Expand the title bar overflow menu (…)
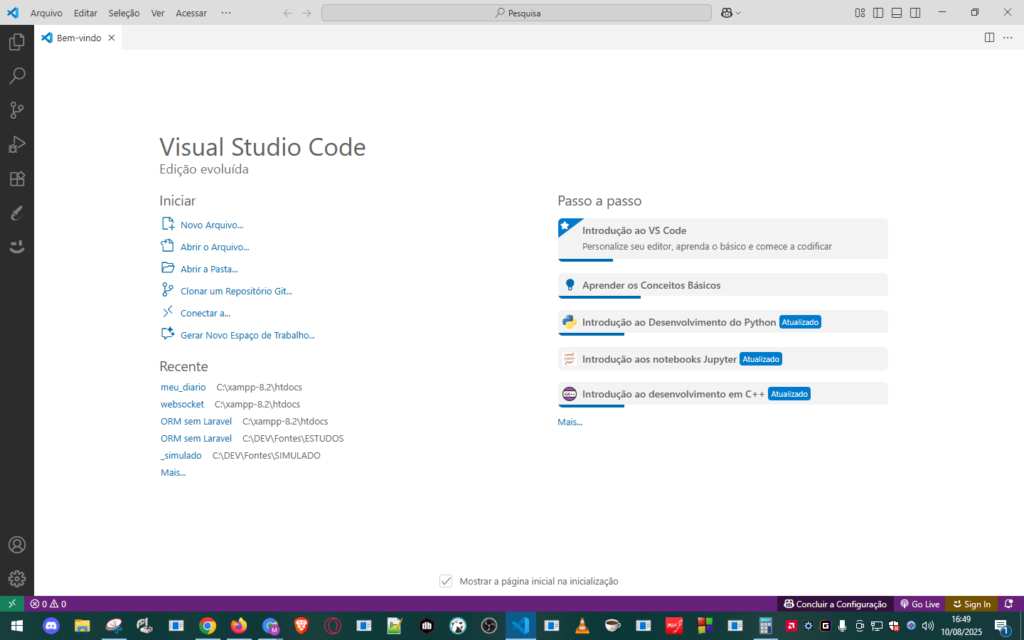1024x640 pixels. pyautogui.click(x=225, y=13)
